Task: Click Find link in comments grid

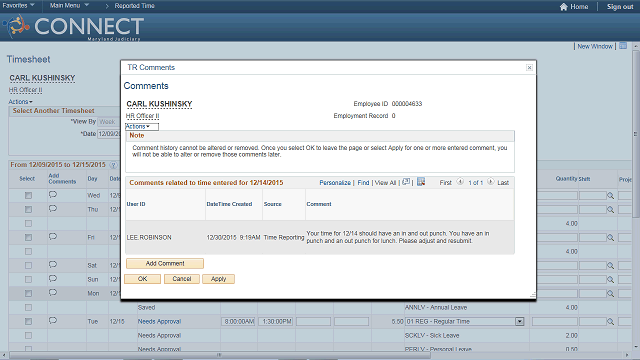Action: pos(363,182)
